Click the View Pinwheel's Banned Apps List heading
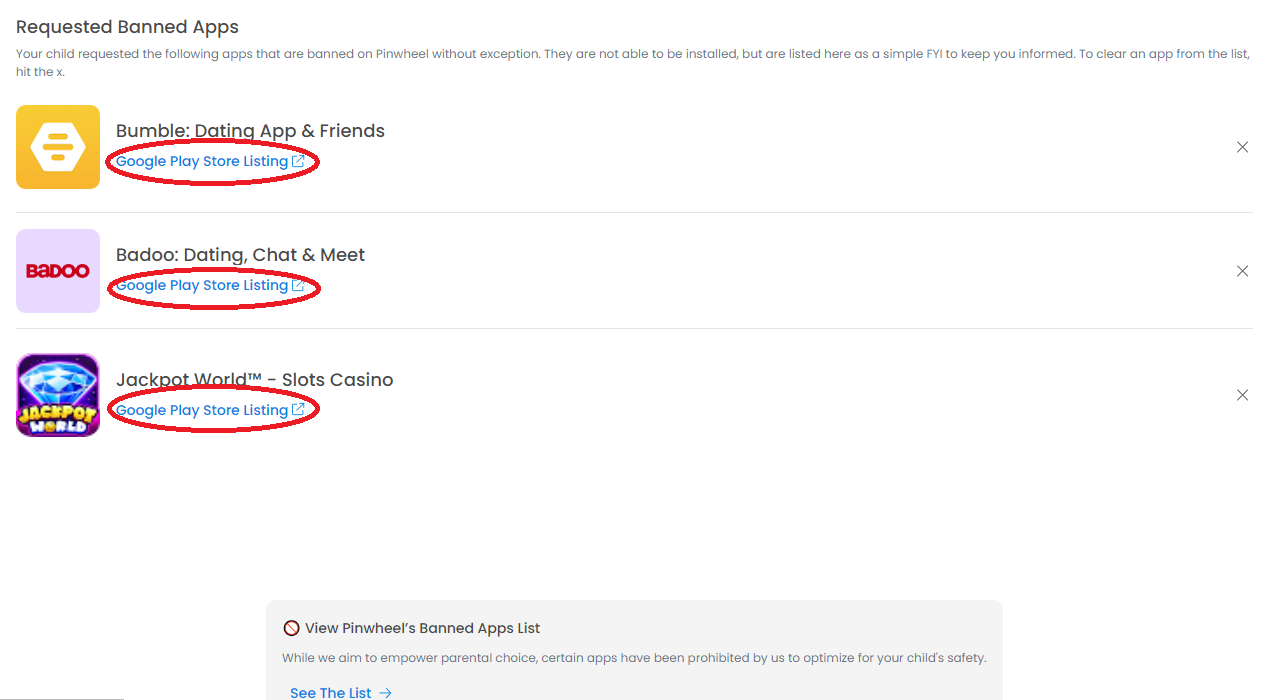The image size is (1280, 700). pyautogui.click(x=422, y=628)
